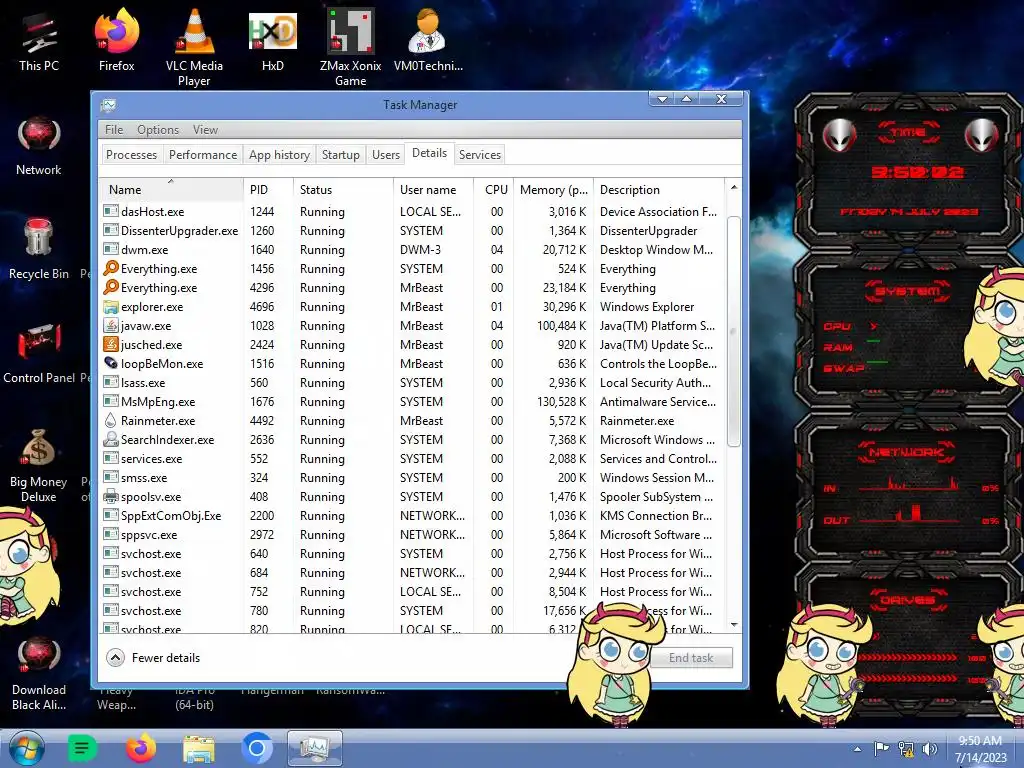Open the This PC desktop icon

(x=39, y=40)
